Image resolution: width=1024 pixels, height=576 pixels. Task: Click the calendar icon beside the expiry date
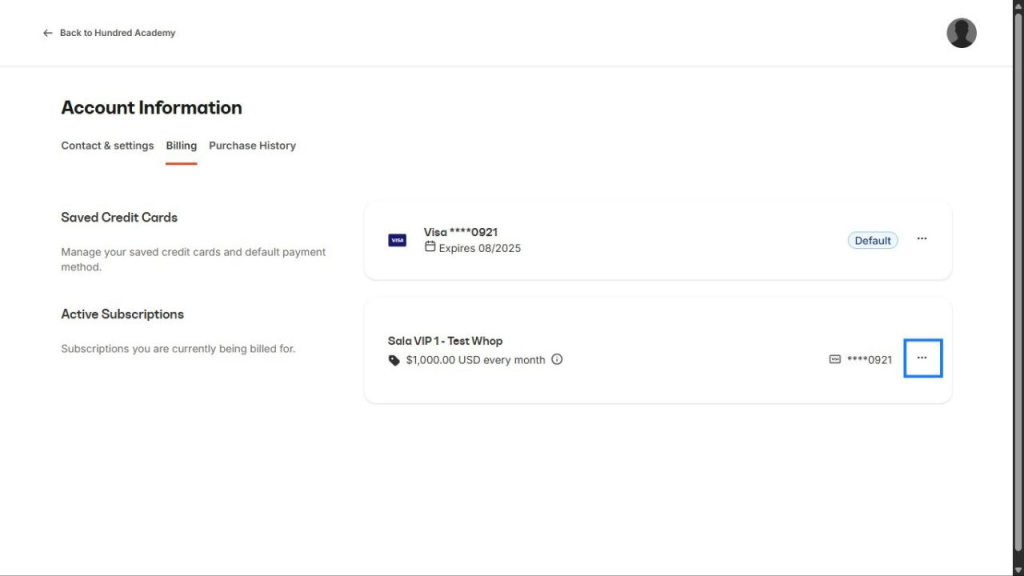[430, 247]
